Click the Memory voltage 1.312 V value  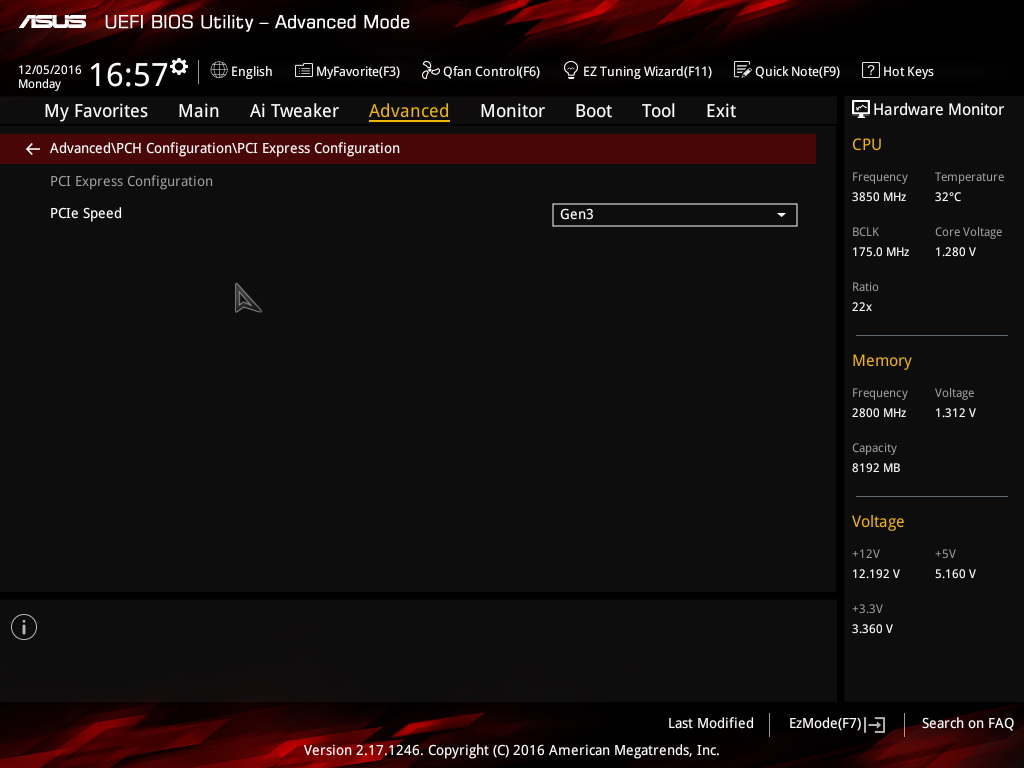[x=955, y=413]
